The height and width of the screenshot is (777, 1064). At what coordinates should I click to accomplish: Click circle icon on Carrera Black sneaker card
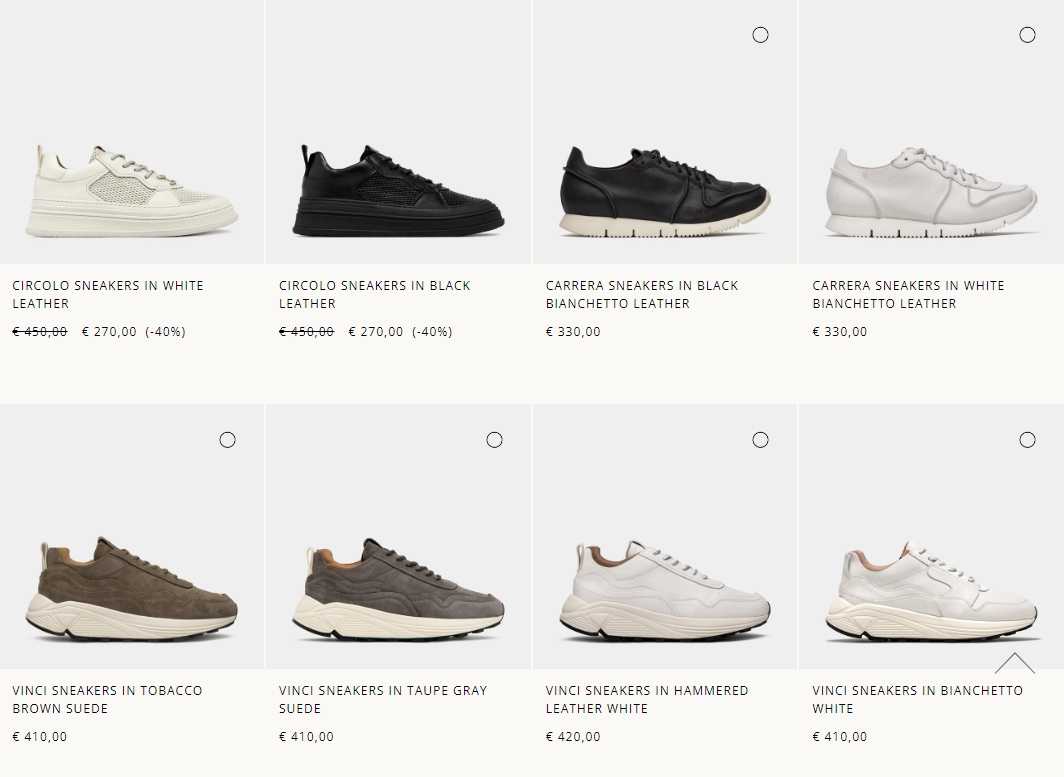pos(760,35)
